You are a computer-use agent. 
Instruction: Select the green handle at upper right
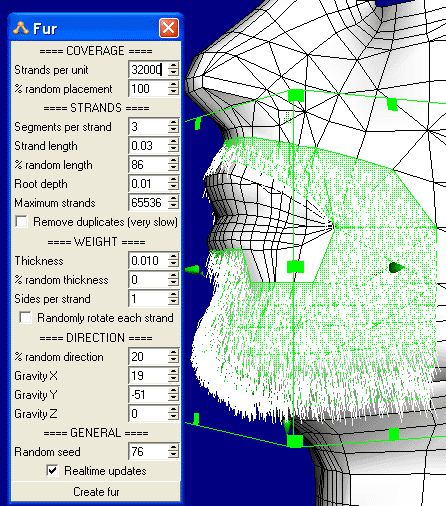click(x=392, y=104)
